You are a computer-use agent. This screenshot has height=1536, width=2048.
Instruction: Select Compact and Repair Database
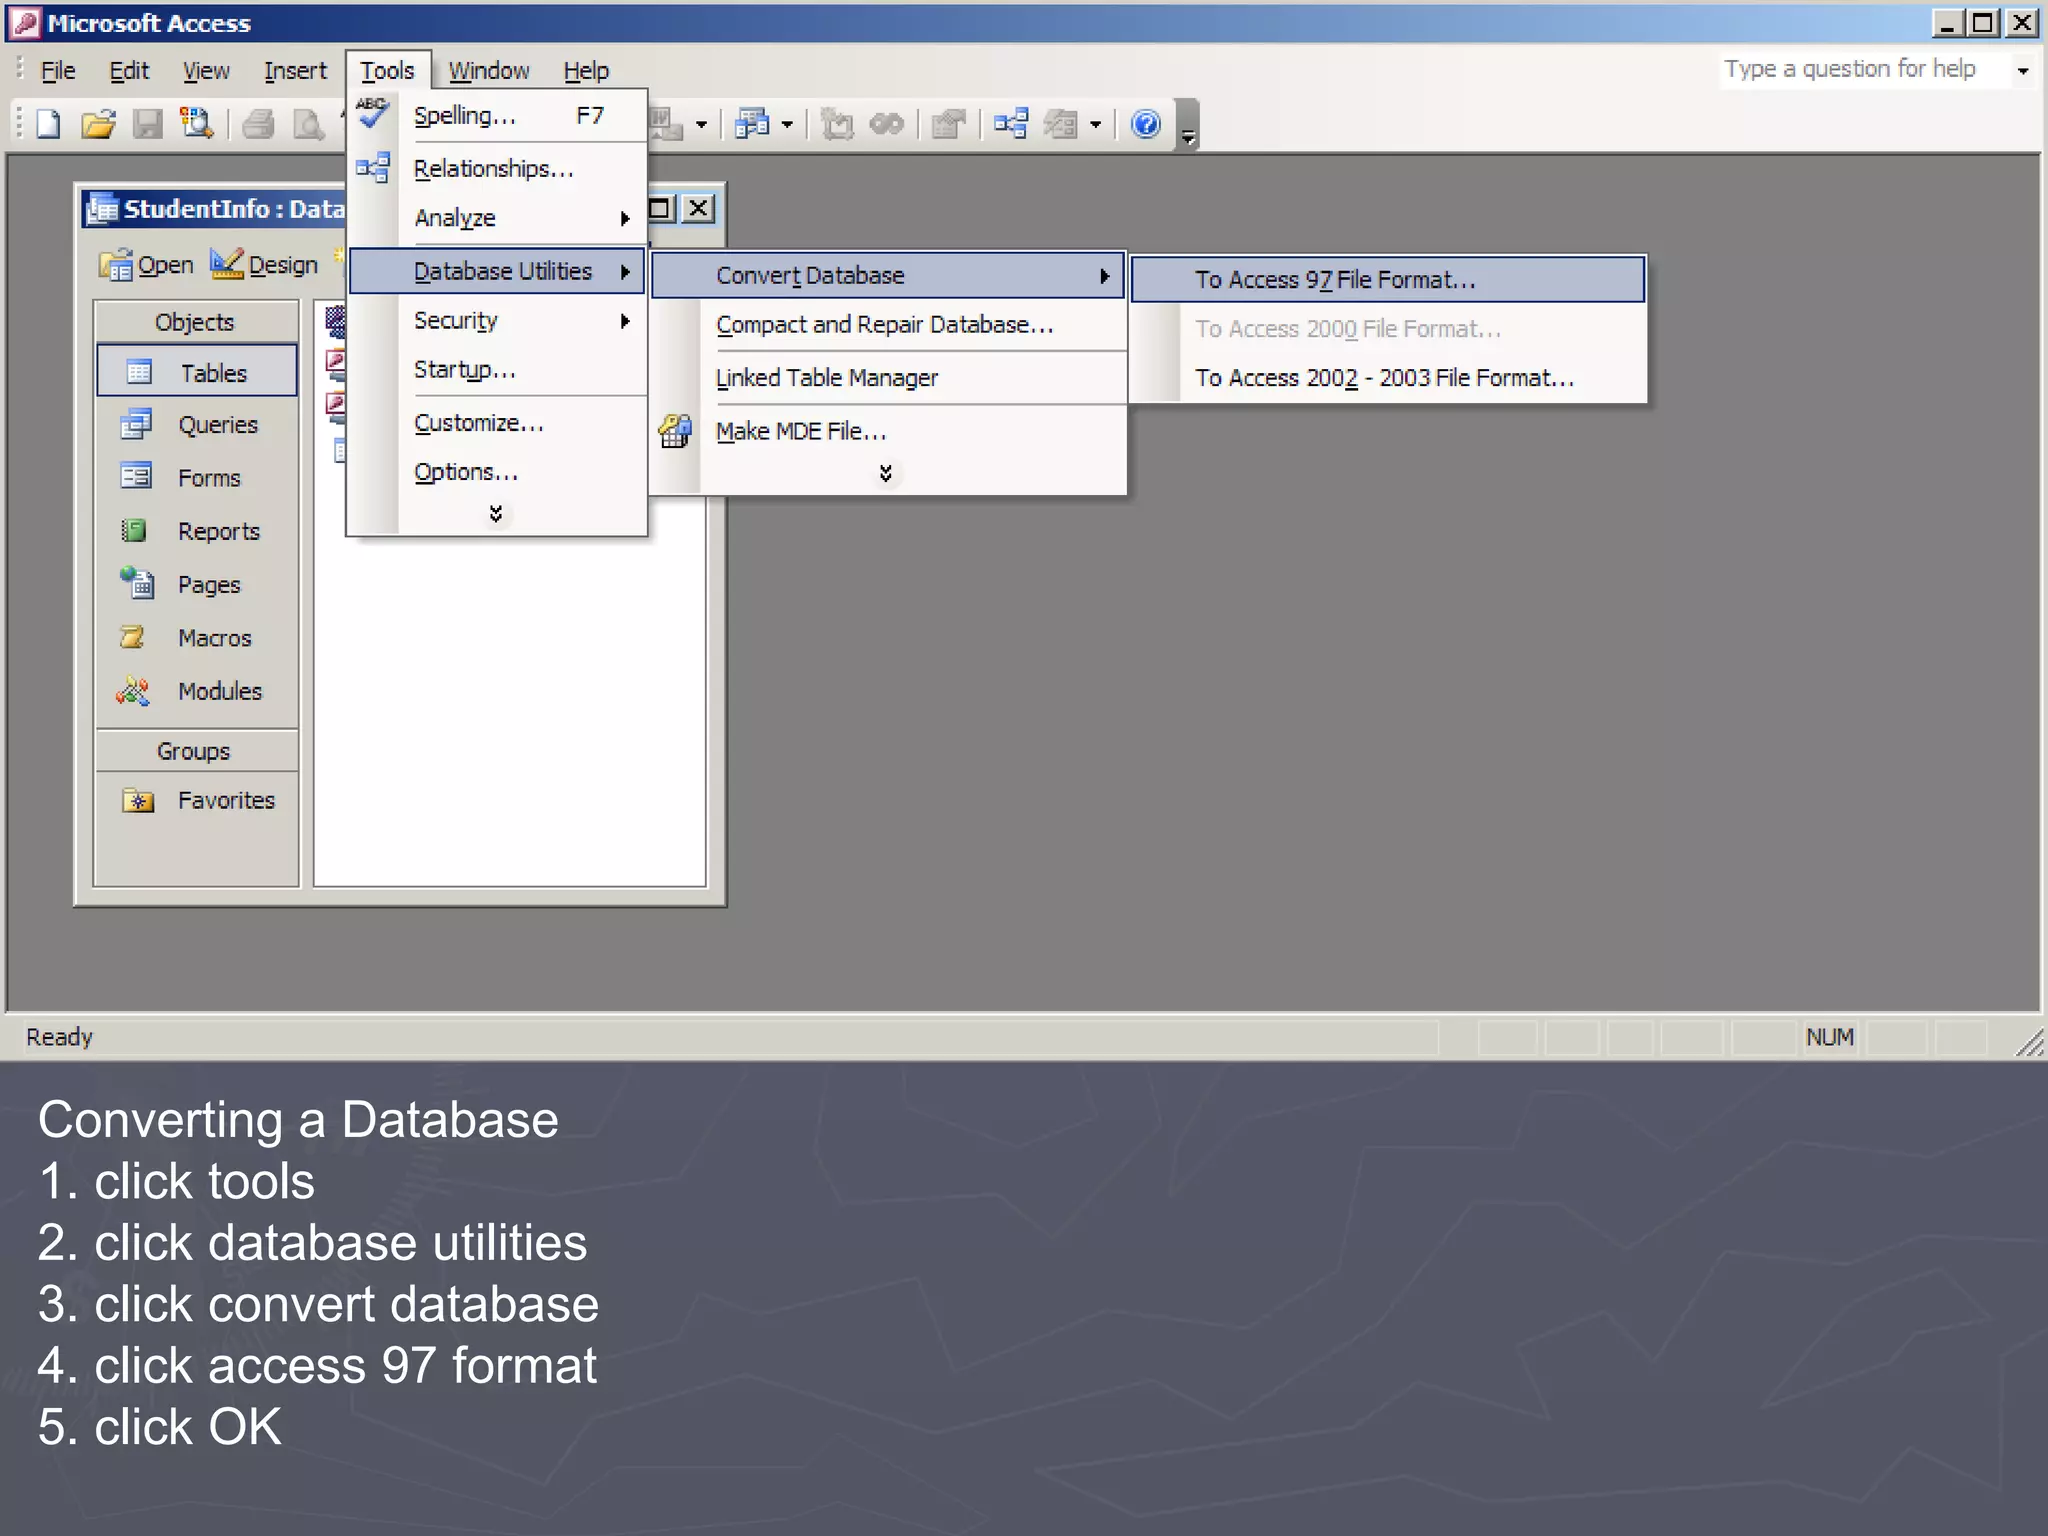tap(888, 325)
